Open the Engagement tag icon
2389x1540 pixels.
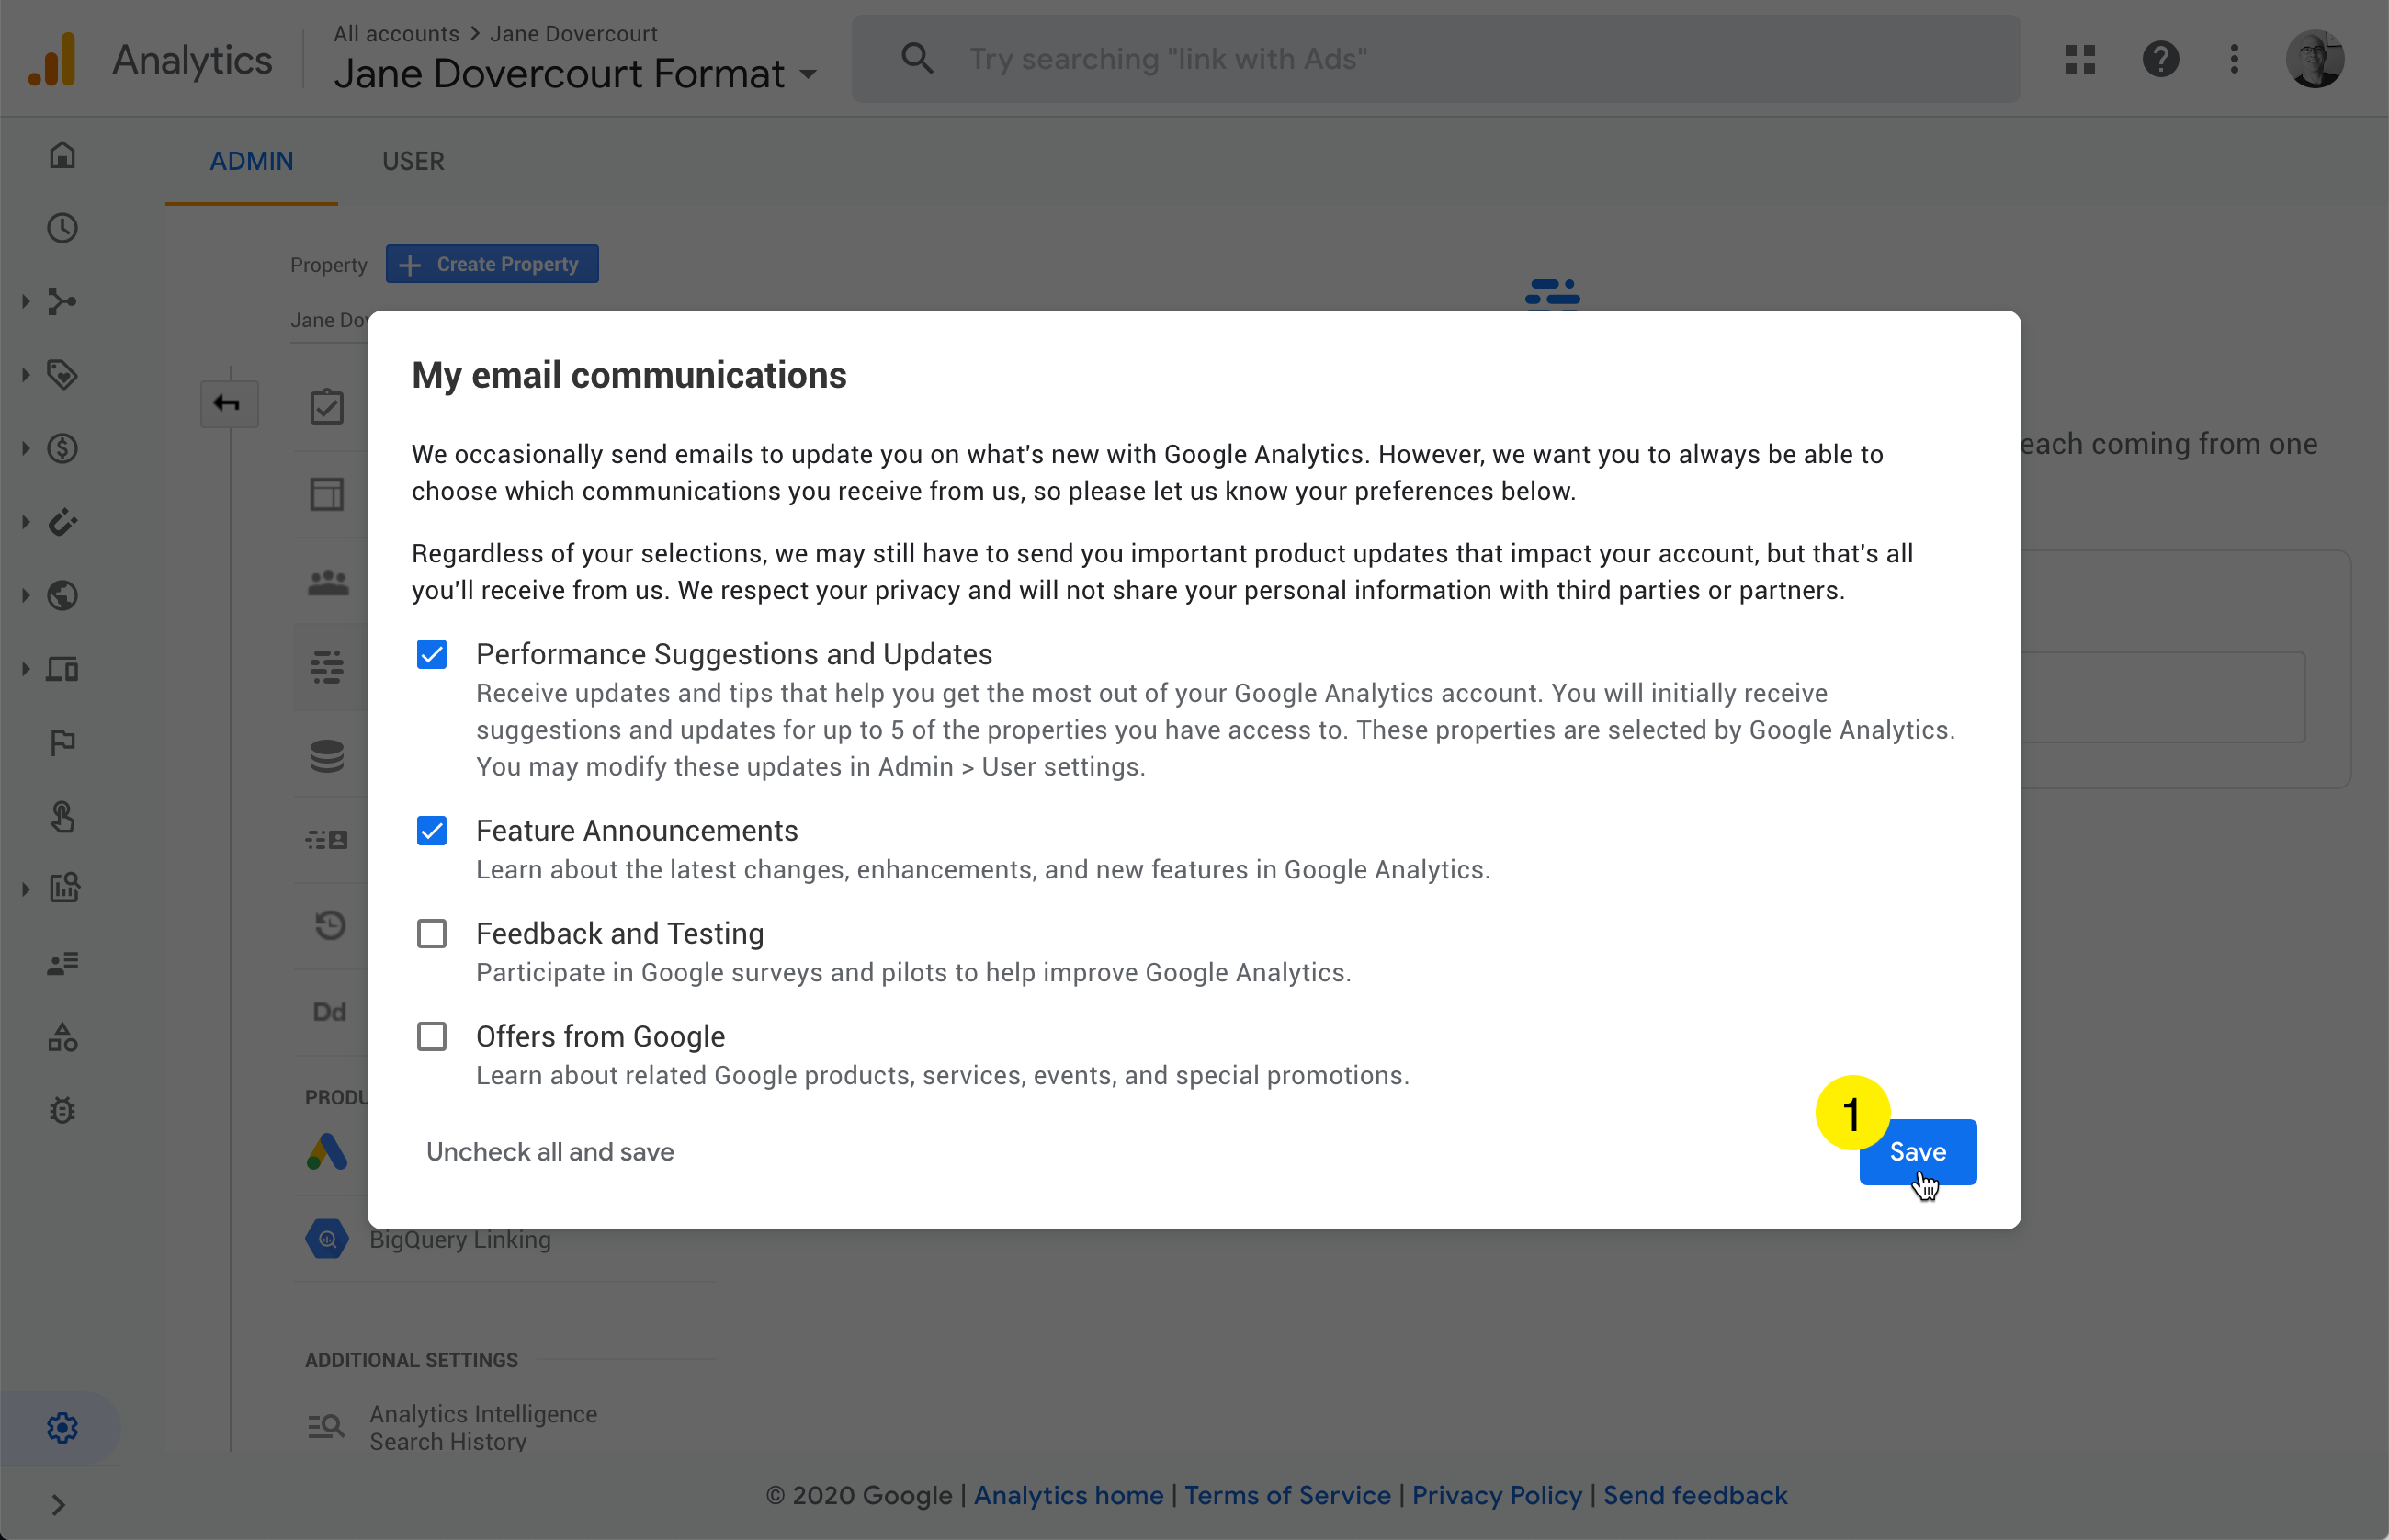click(x=62, y=375)
